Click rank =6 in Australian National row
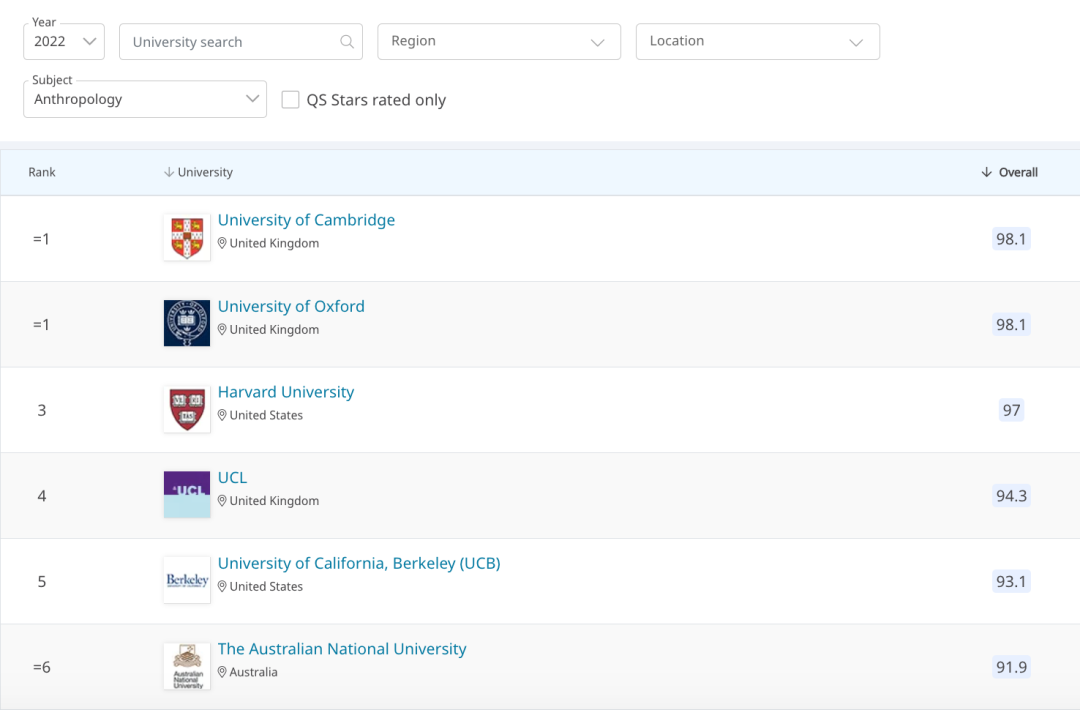1080x710 pixels. [42, 667]
